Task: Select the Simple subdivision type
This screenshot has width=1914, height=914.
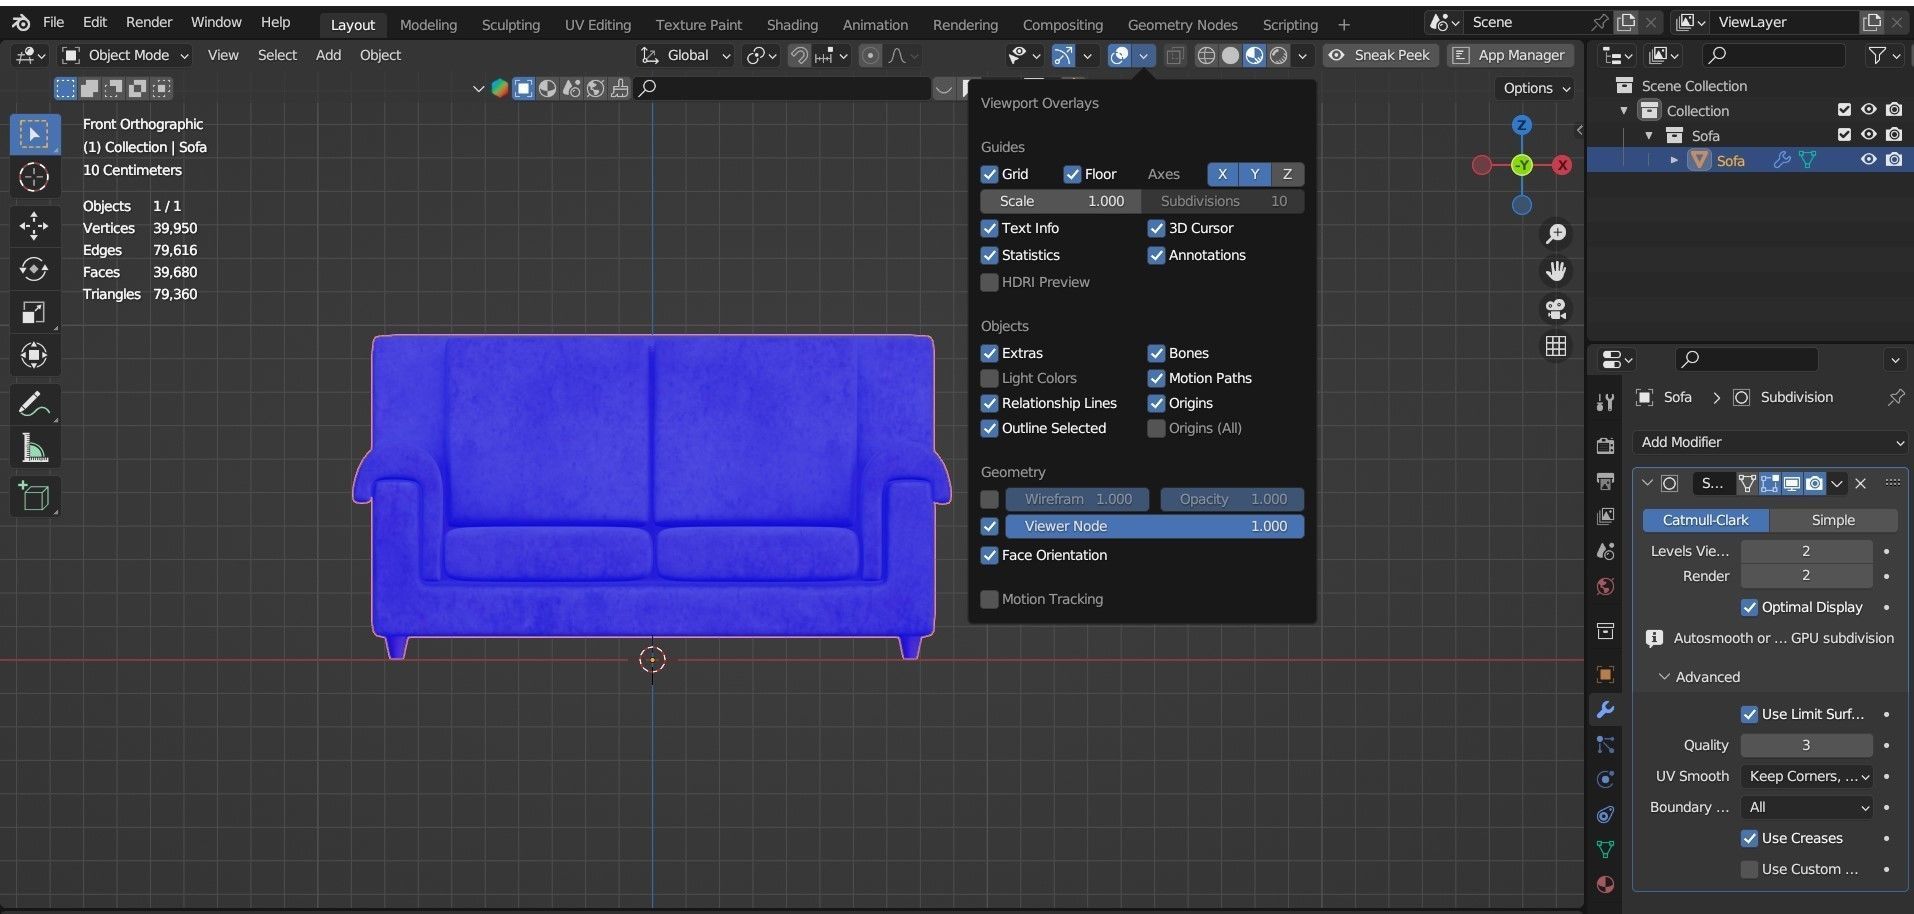Action: (x=1833, y=520)
